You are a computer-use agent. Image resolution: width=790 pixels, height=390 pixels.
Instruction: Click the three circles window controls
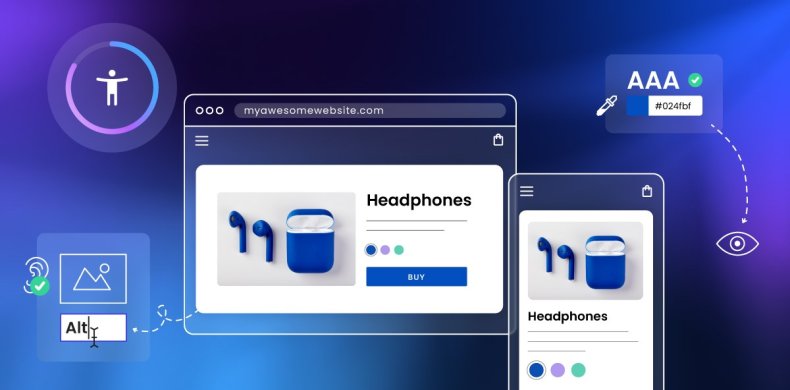209,110
